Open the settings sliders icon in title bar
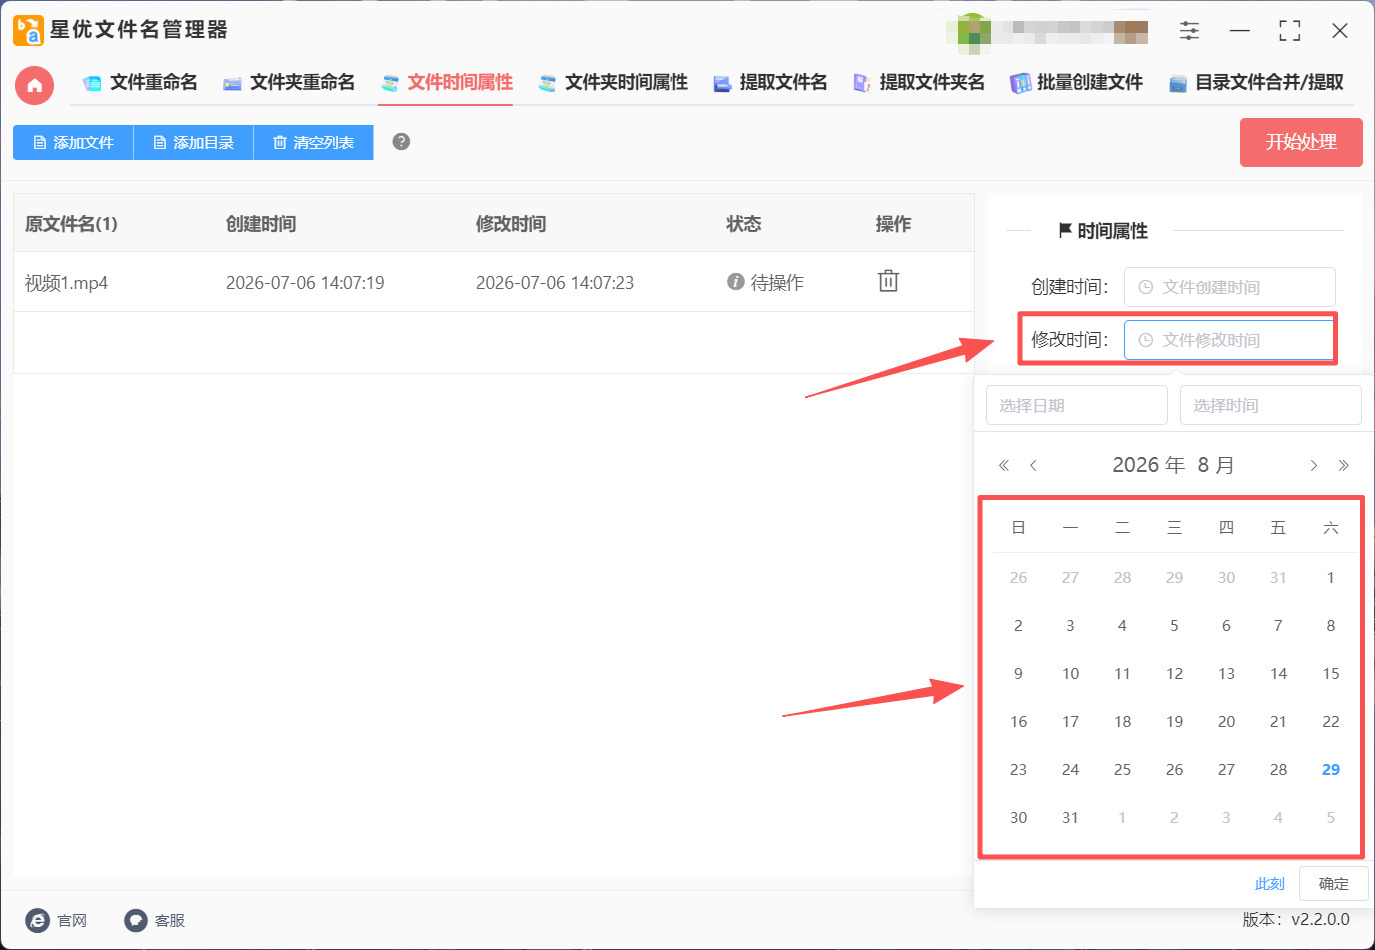Image resolution: width=1375 pixels, height=950 pixels. pyautogui.click(x=1189, y=30)
